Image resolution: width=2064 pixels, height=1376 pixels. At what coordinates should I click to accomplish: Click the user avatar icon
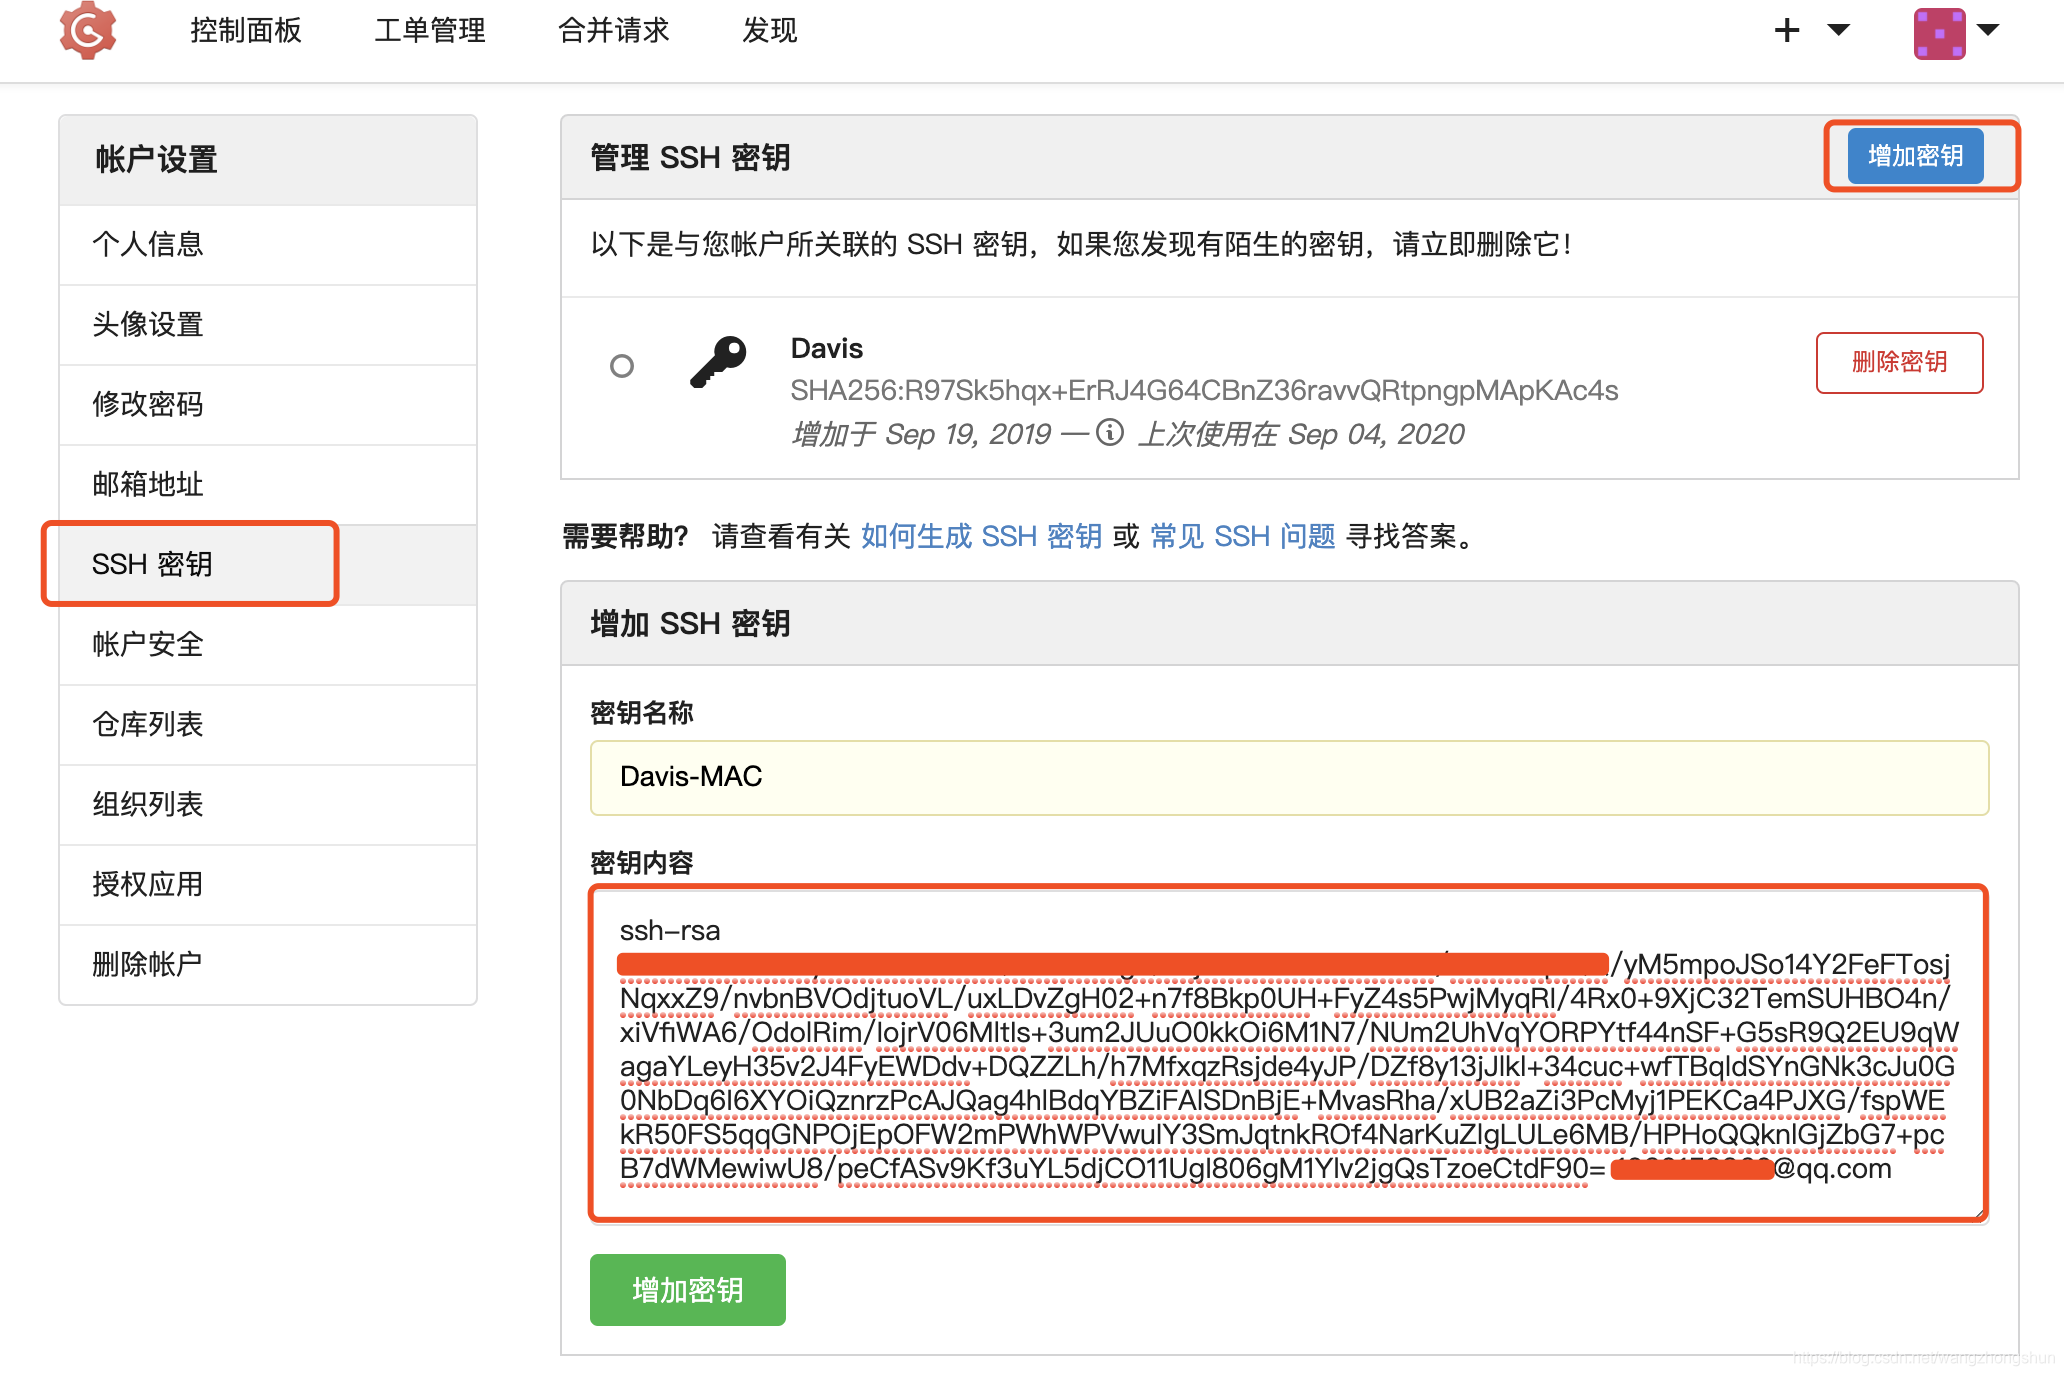pos(1940,31)
